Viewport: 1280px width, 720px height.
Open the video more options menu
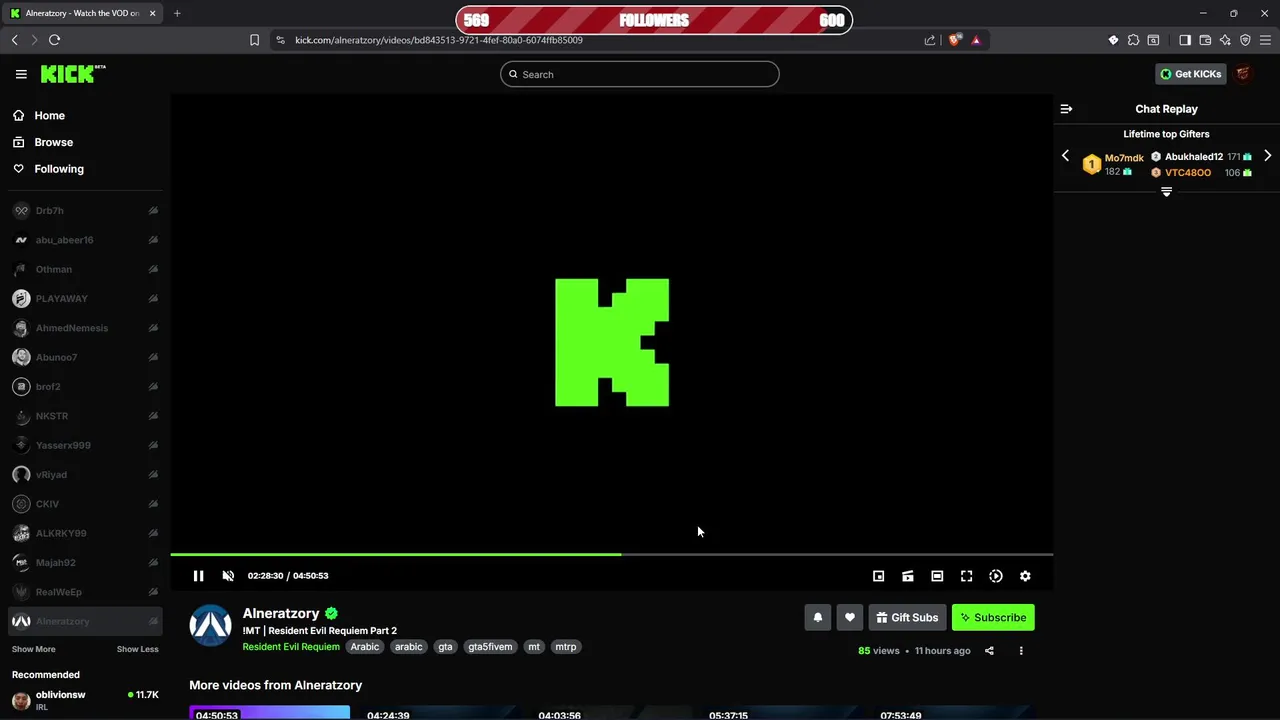[1021, 651]
